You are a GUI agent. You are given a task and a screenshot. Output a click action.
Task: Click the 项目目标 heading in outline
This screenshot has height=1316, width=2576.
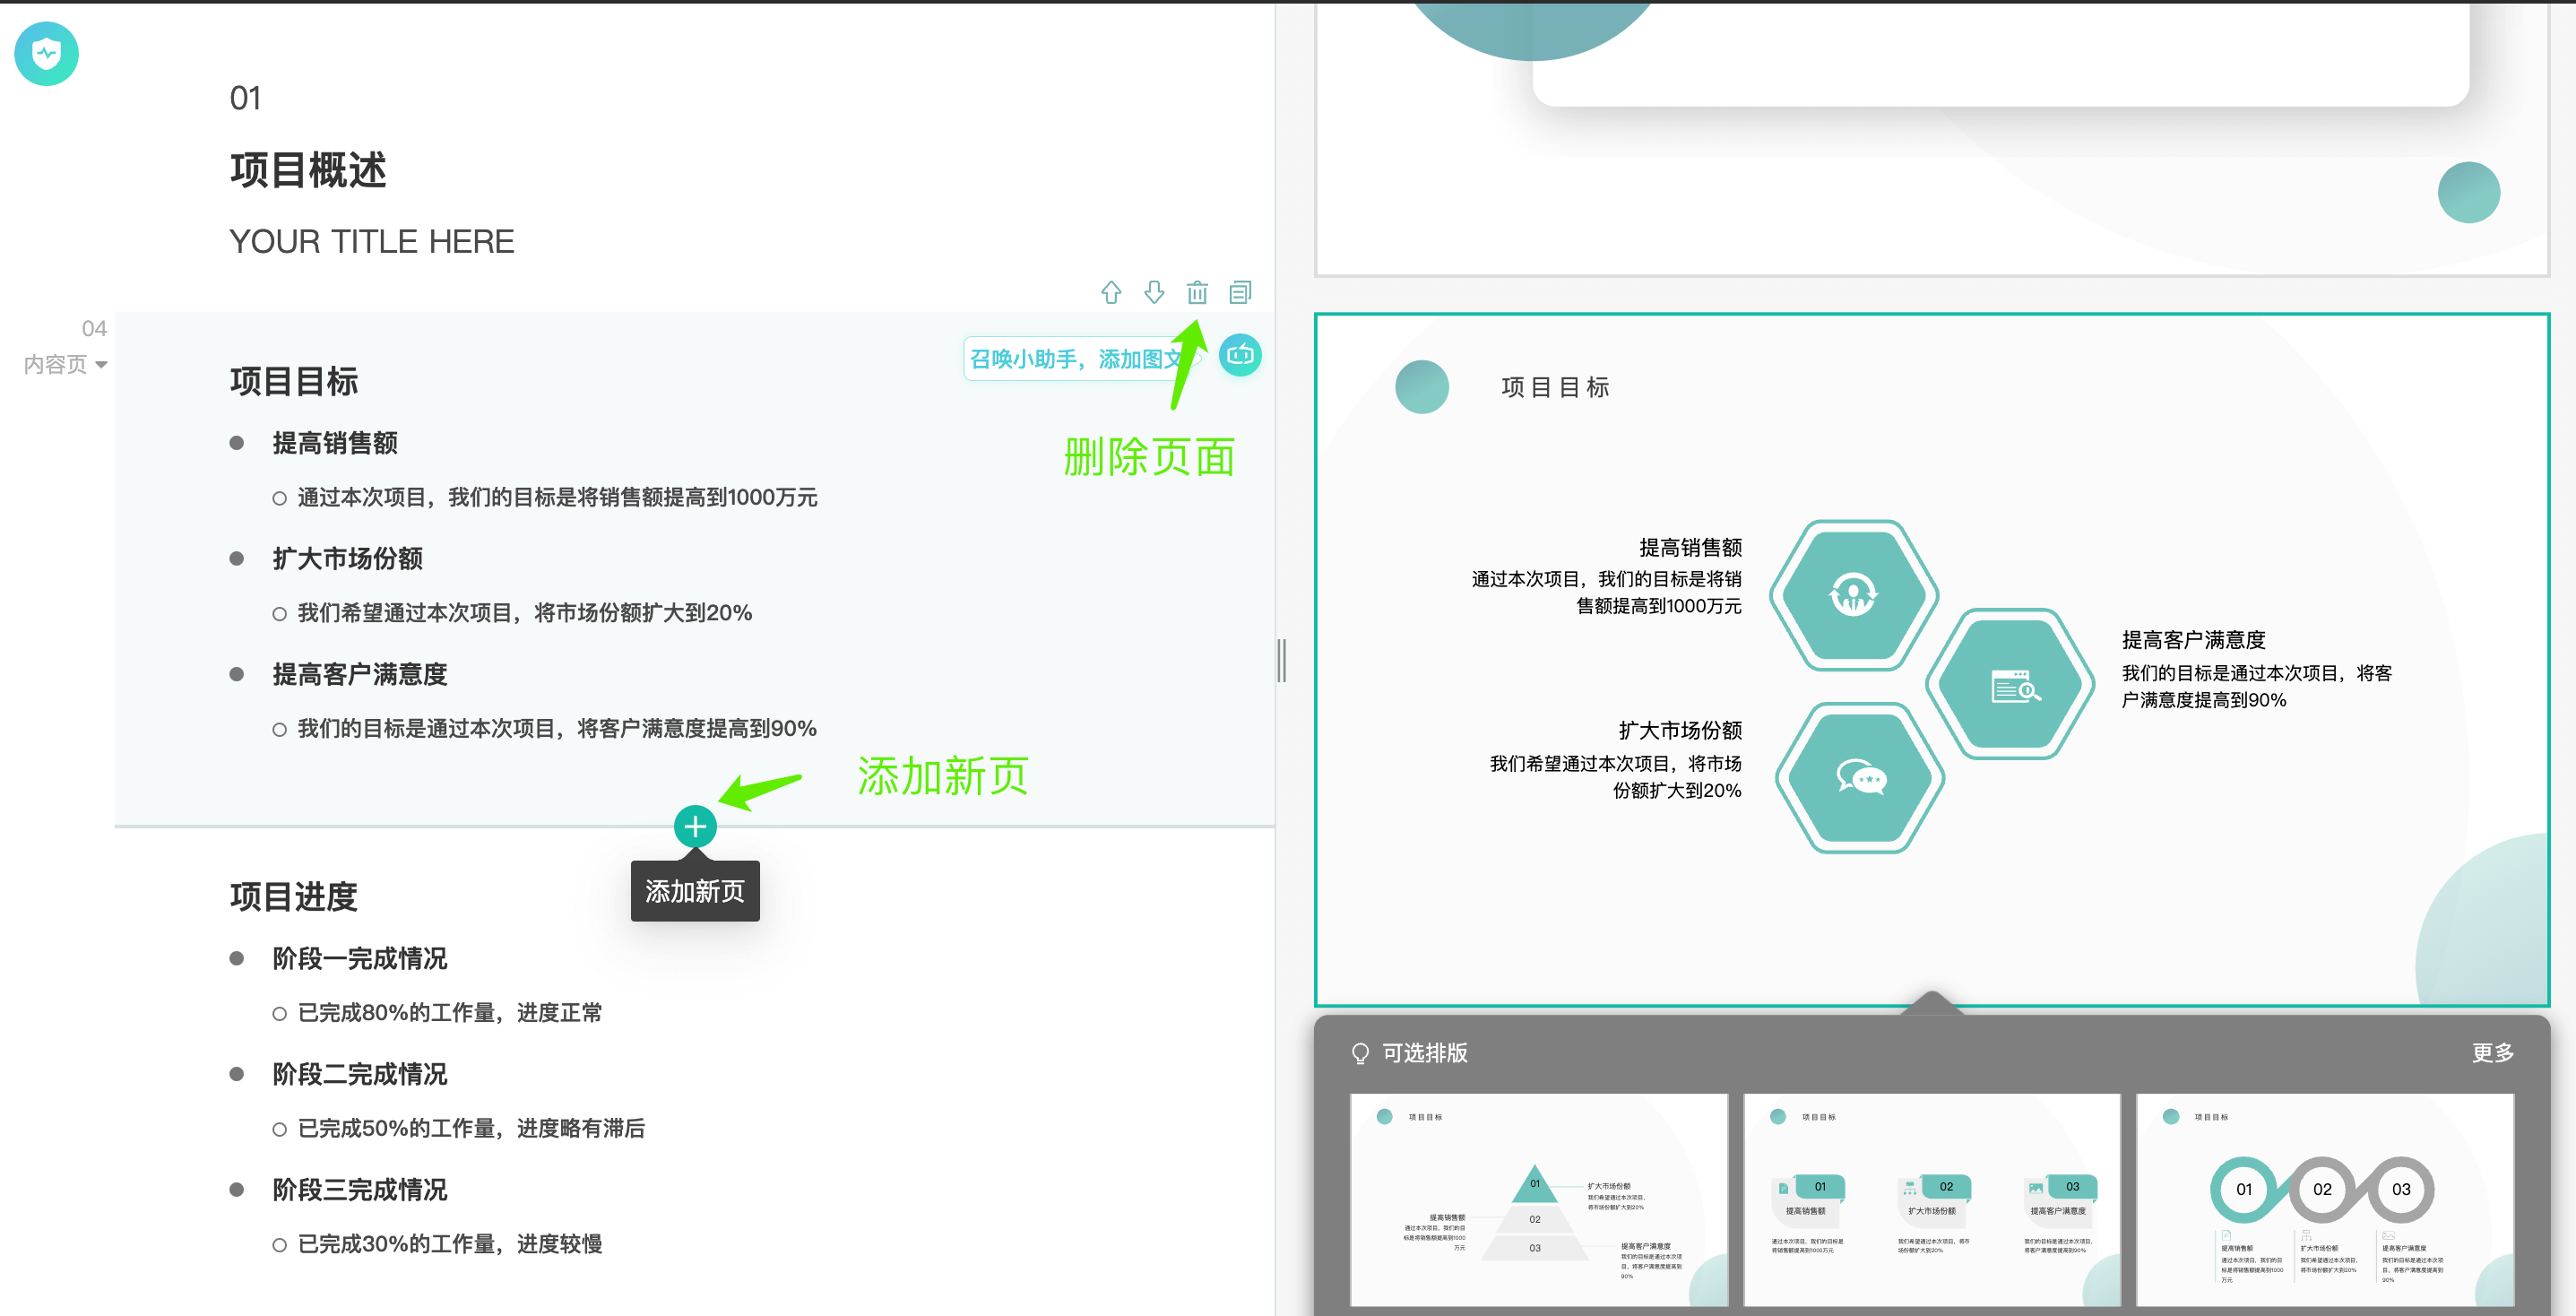click(294, 381)
